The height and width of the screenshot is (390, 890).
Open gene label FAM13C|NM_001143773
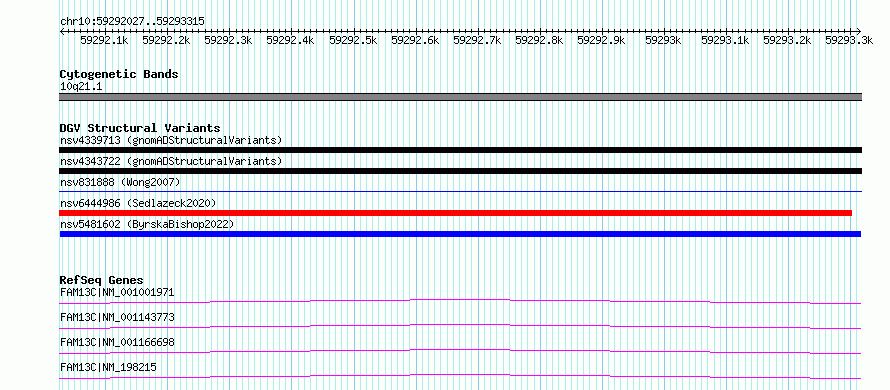[117, 317]
